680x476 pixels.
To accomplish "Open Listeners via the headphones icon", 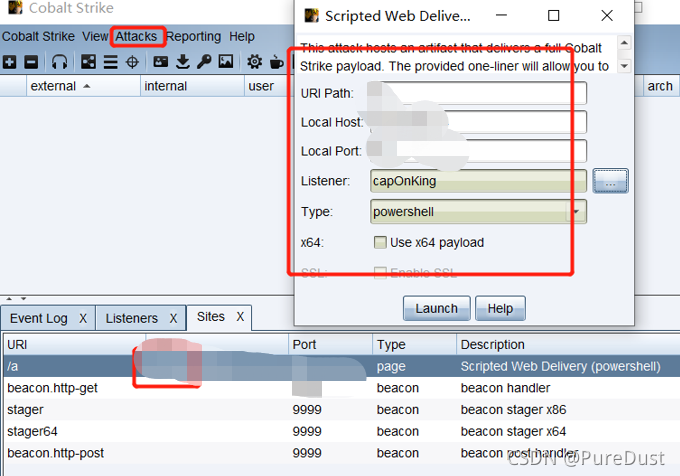I will [59, 62].
